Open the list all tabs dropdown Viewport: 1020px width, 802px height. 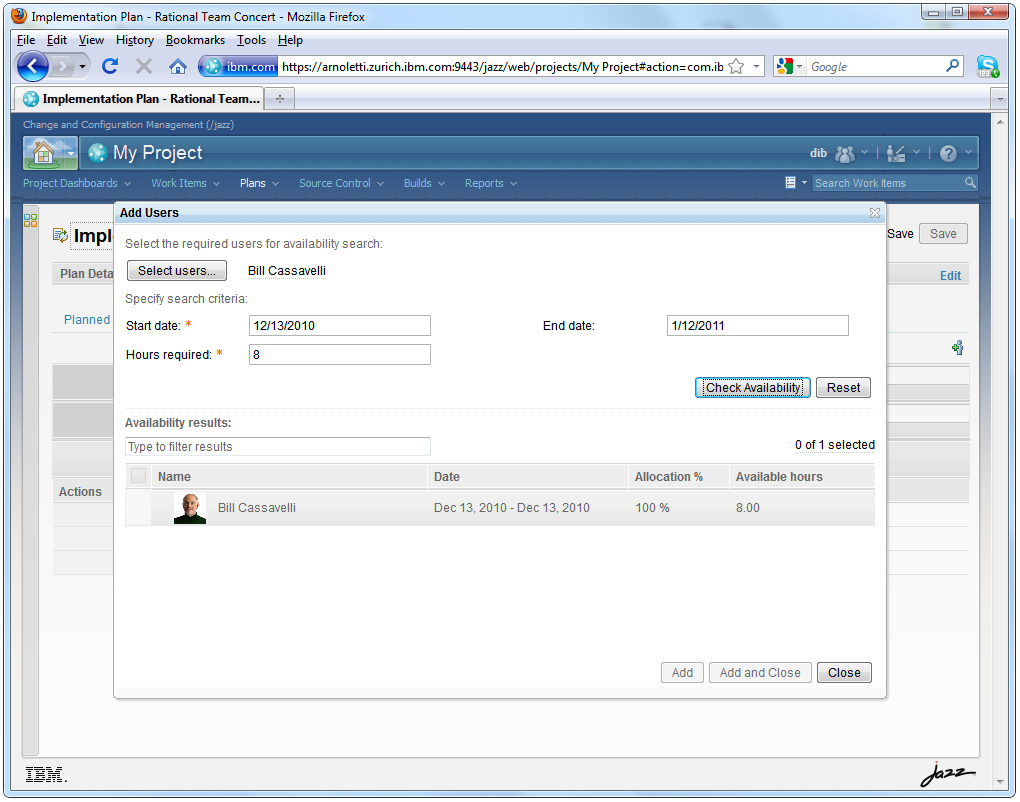pos(1000,100)
